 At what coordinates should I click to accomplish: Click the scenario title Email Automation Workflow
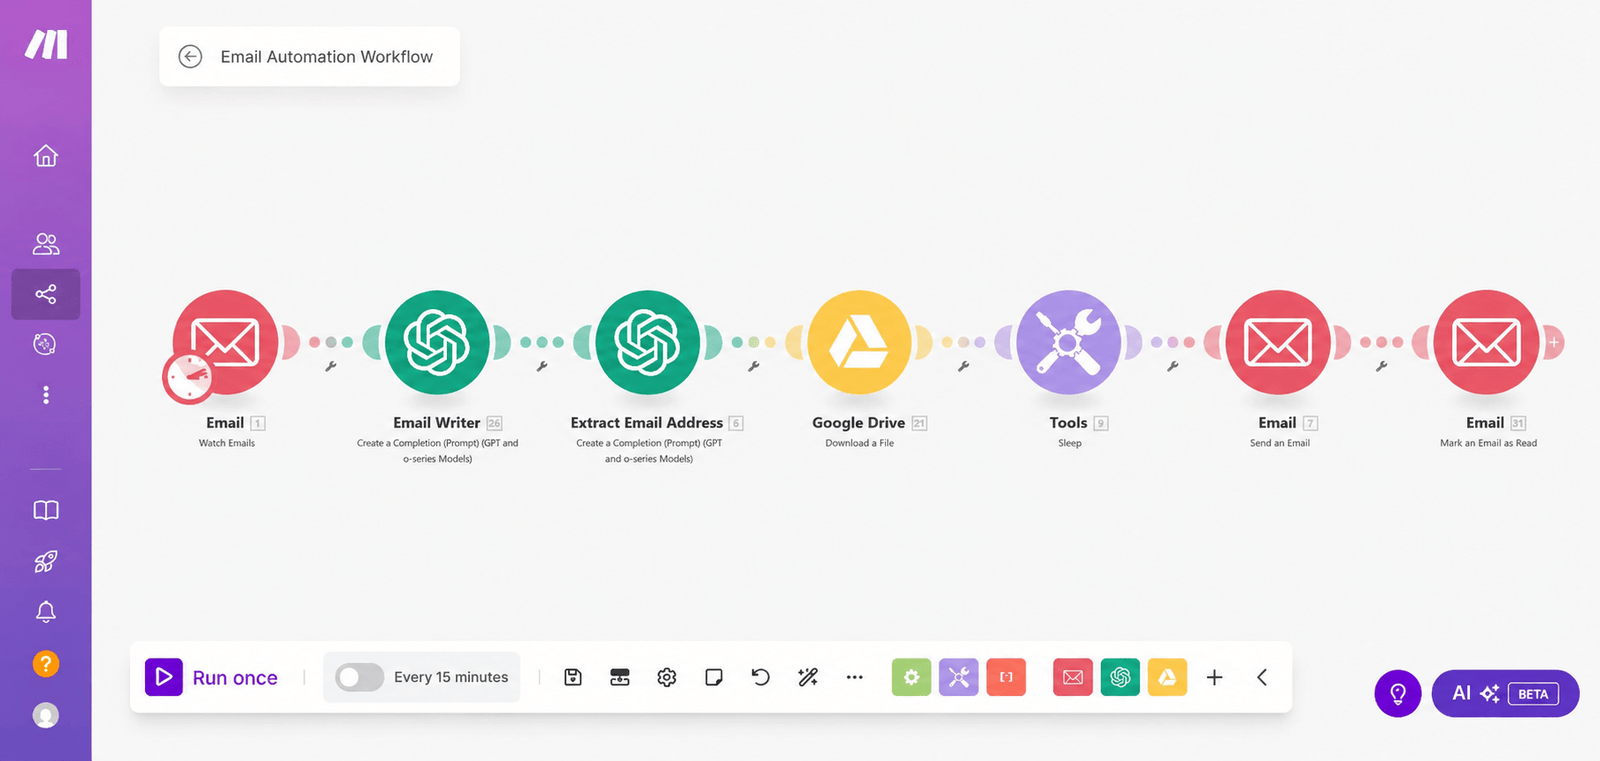(x=327, y=57)
